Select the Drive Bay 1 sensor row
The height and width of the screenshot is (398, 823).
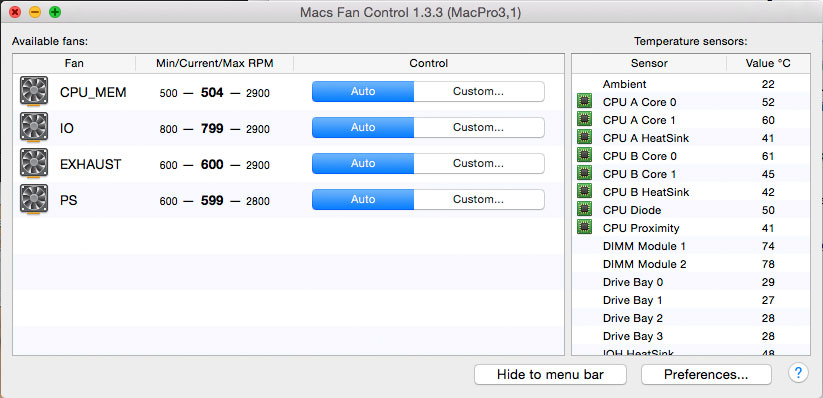[691, 300]
